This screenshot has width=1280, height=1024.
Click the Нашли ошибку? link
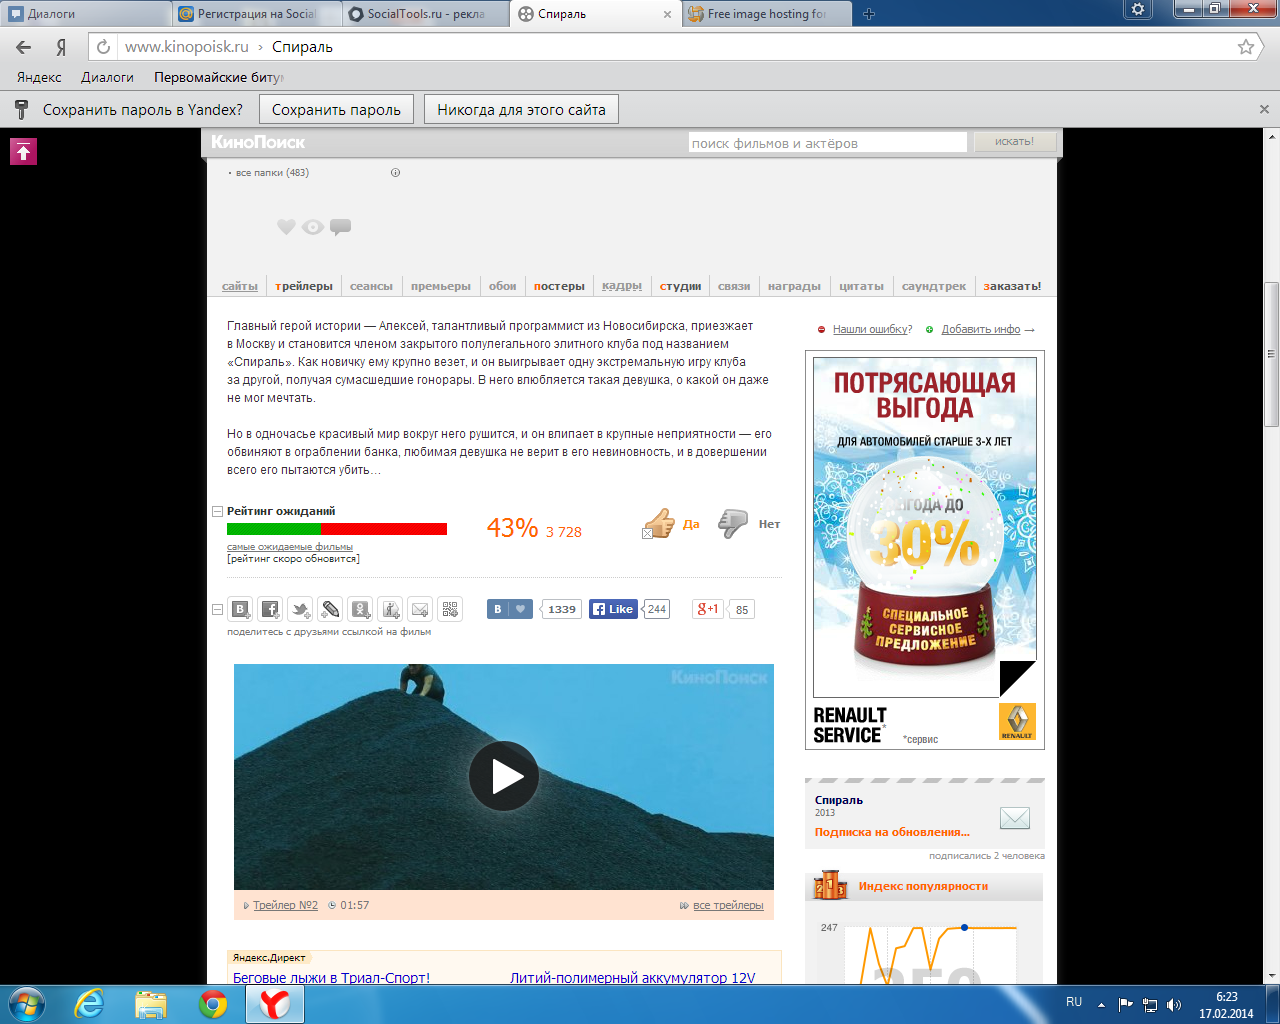872,329
